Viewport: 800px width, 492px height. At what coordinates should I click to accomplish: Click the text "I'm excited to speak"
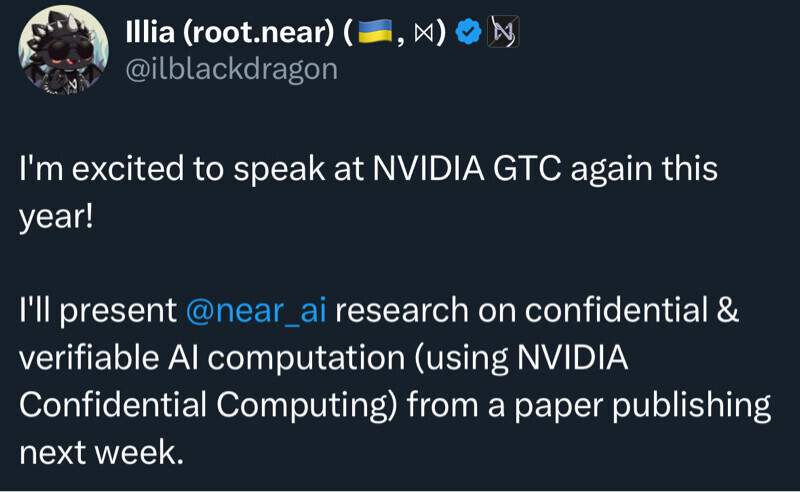122,169
